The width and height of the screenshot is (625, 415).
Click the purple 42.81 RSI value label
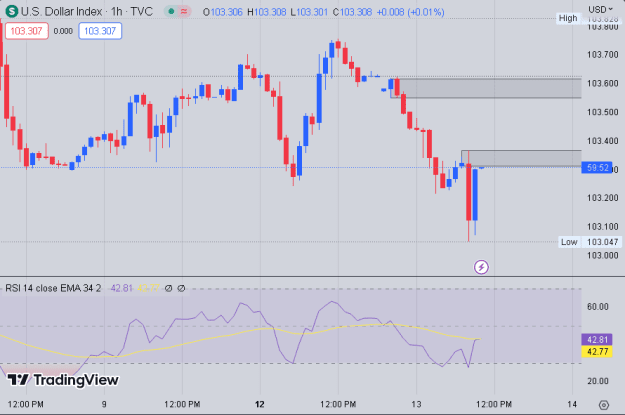pyautogui.click(x=597, y=340)
